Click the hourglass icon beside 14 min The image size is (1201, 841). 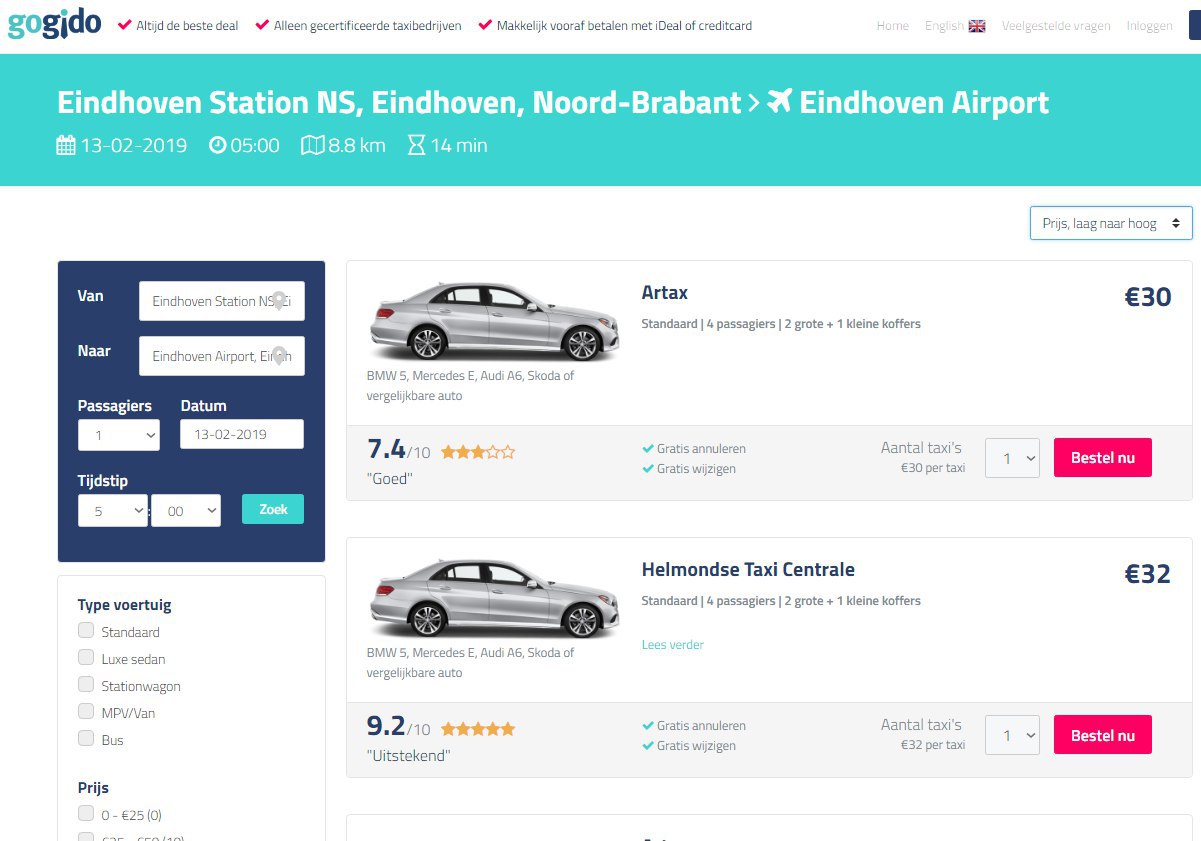point(417,146)
